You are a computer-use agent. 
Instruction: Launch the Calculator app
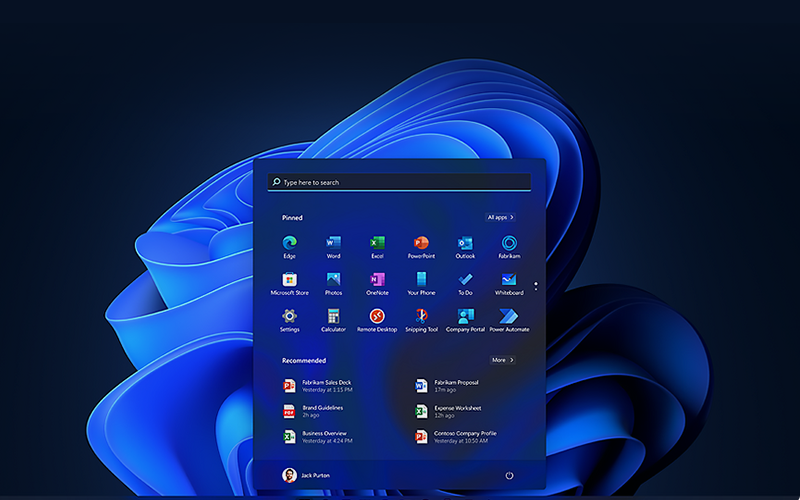(x=333, y=316)
